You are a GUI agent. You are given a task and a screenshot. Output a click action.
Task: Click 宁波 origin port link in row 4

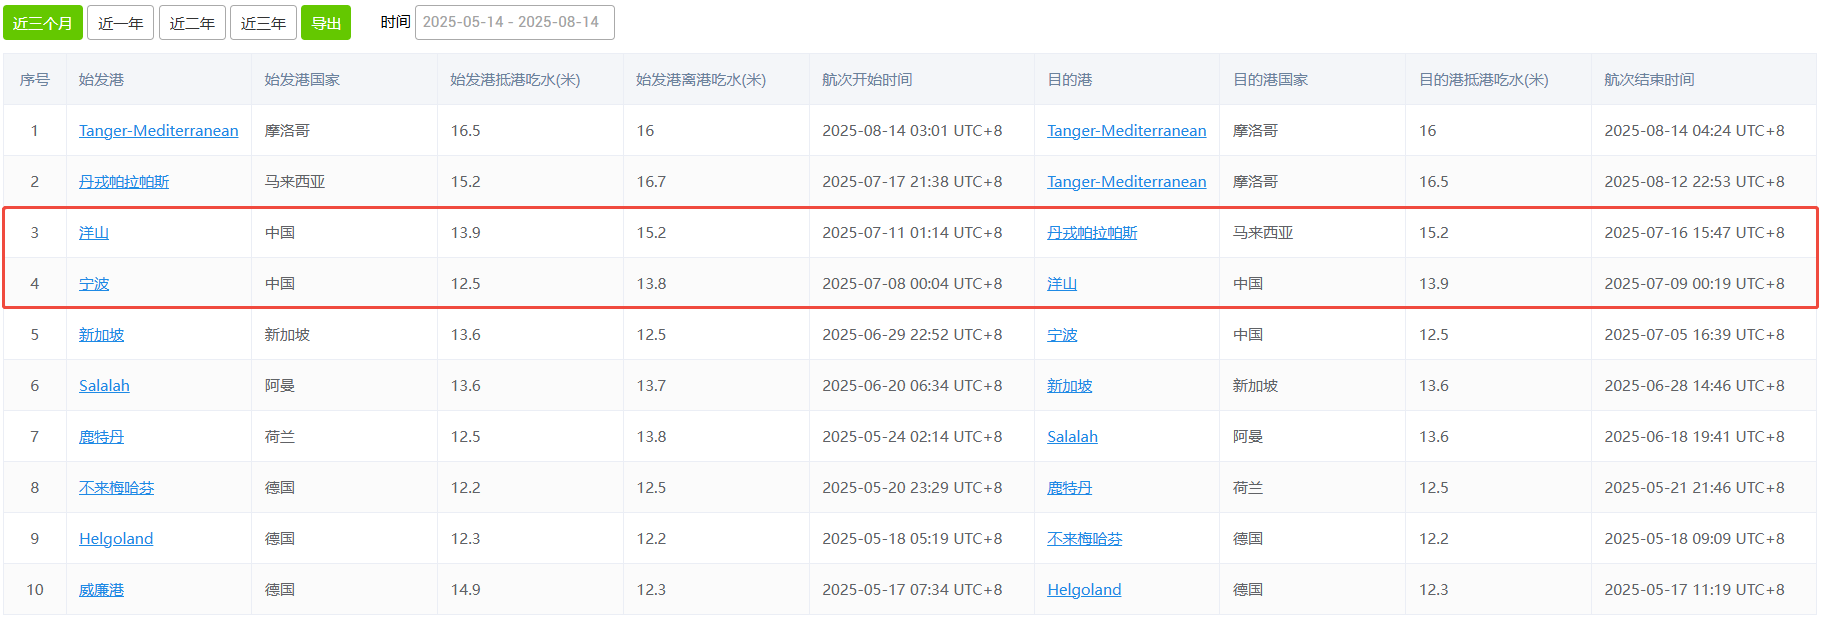click(94, 284)
